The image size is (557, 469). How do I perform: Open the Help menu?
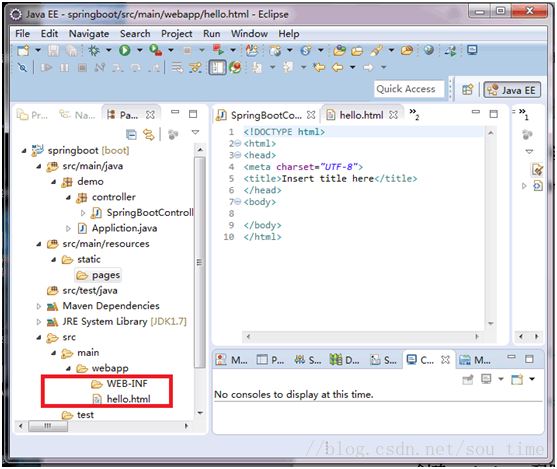[x=288, y=34]
